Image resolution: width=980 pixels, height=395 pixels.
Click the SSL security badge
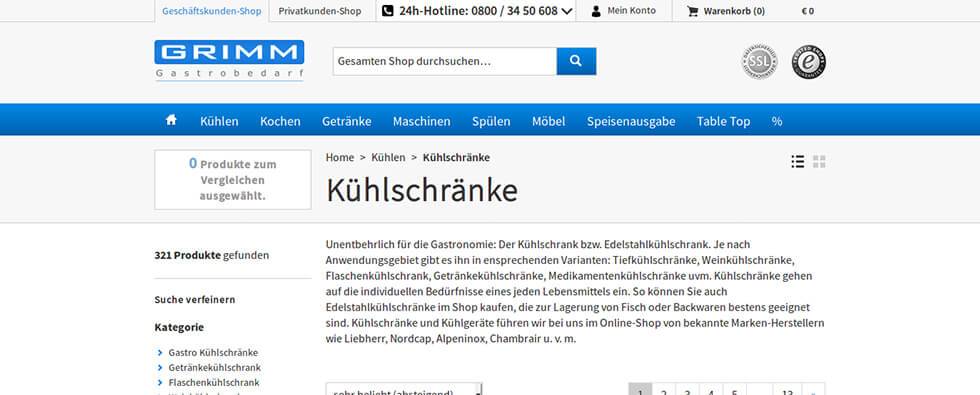coord(759,62)
